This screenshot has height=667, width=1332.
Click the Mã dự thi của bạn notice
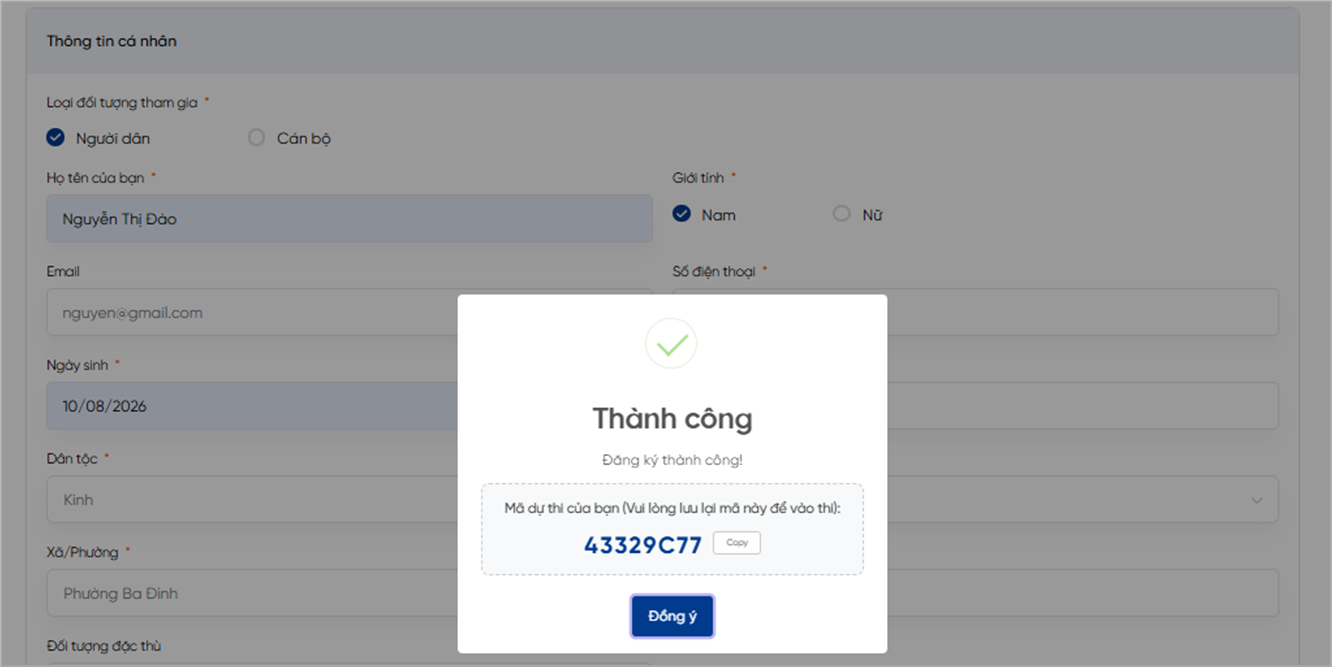pos(672,509)
